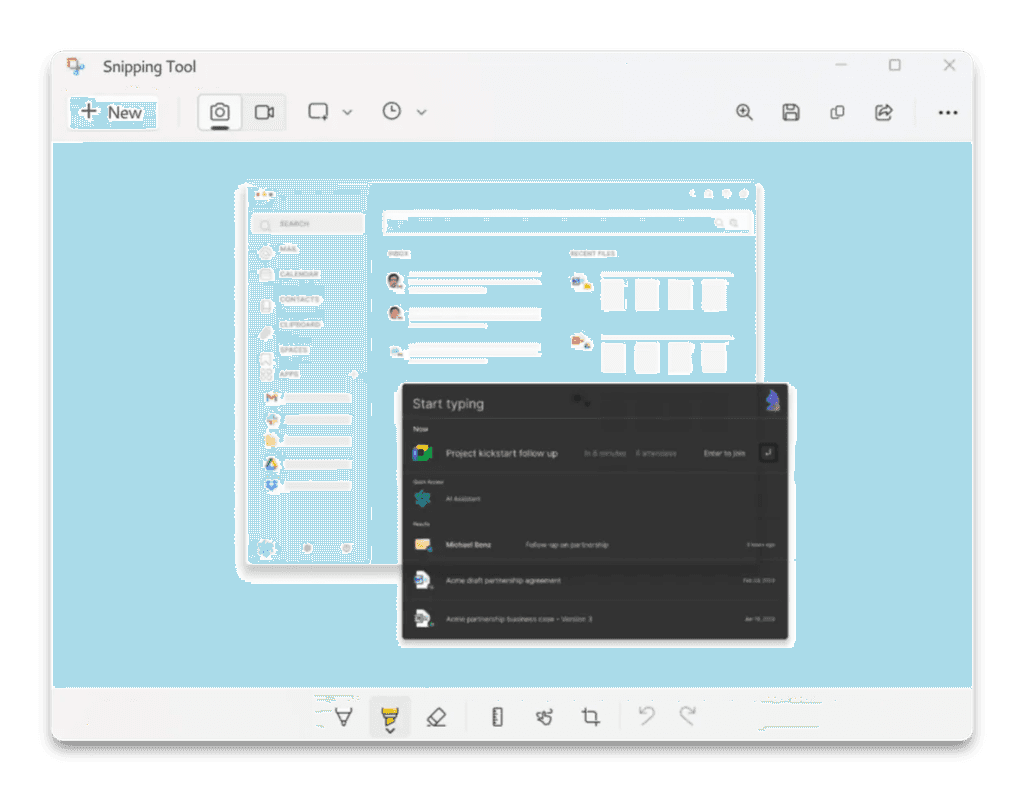Screen dimensions: 1024x792
Task: Open the delay timer dropdown
Action: 421,112
